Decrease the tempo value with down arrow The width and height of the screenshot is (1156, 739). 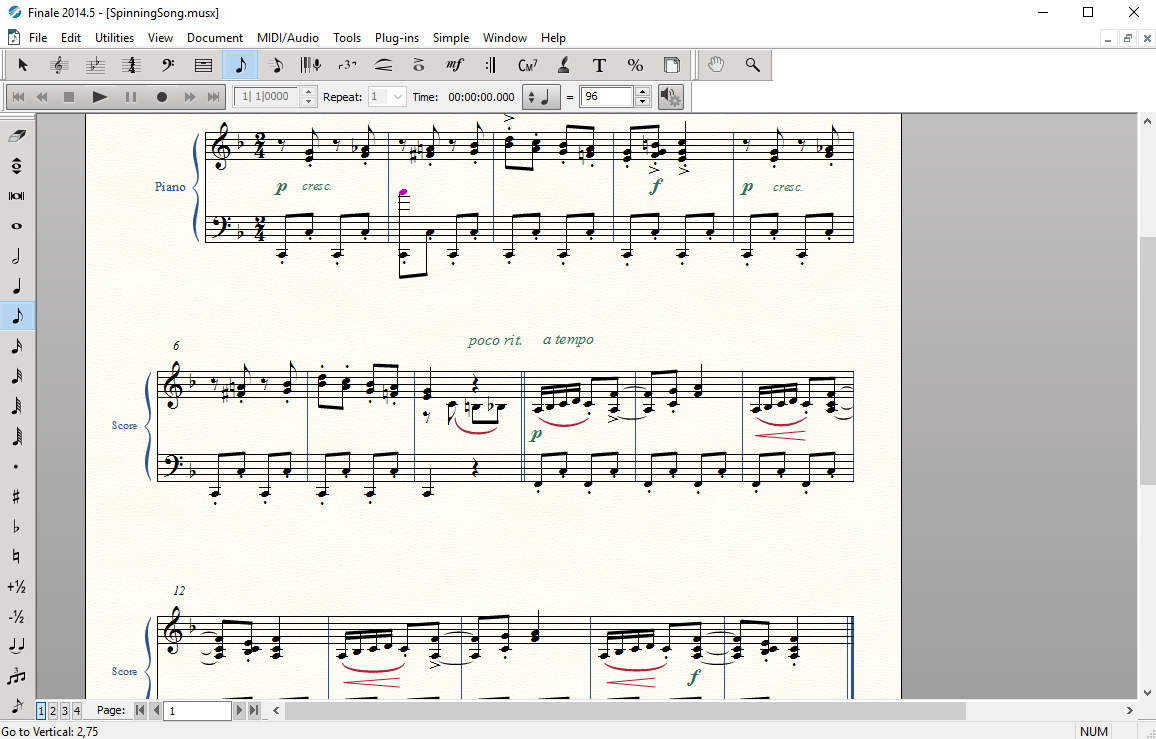pyautogui.click(x=643, y=102)
